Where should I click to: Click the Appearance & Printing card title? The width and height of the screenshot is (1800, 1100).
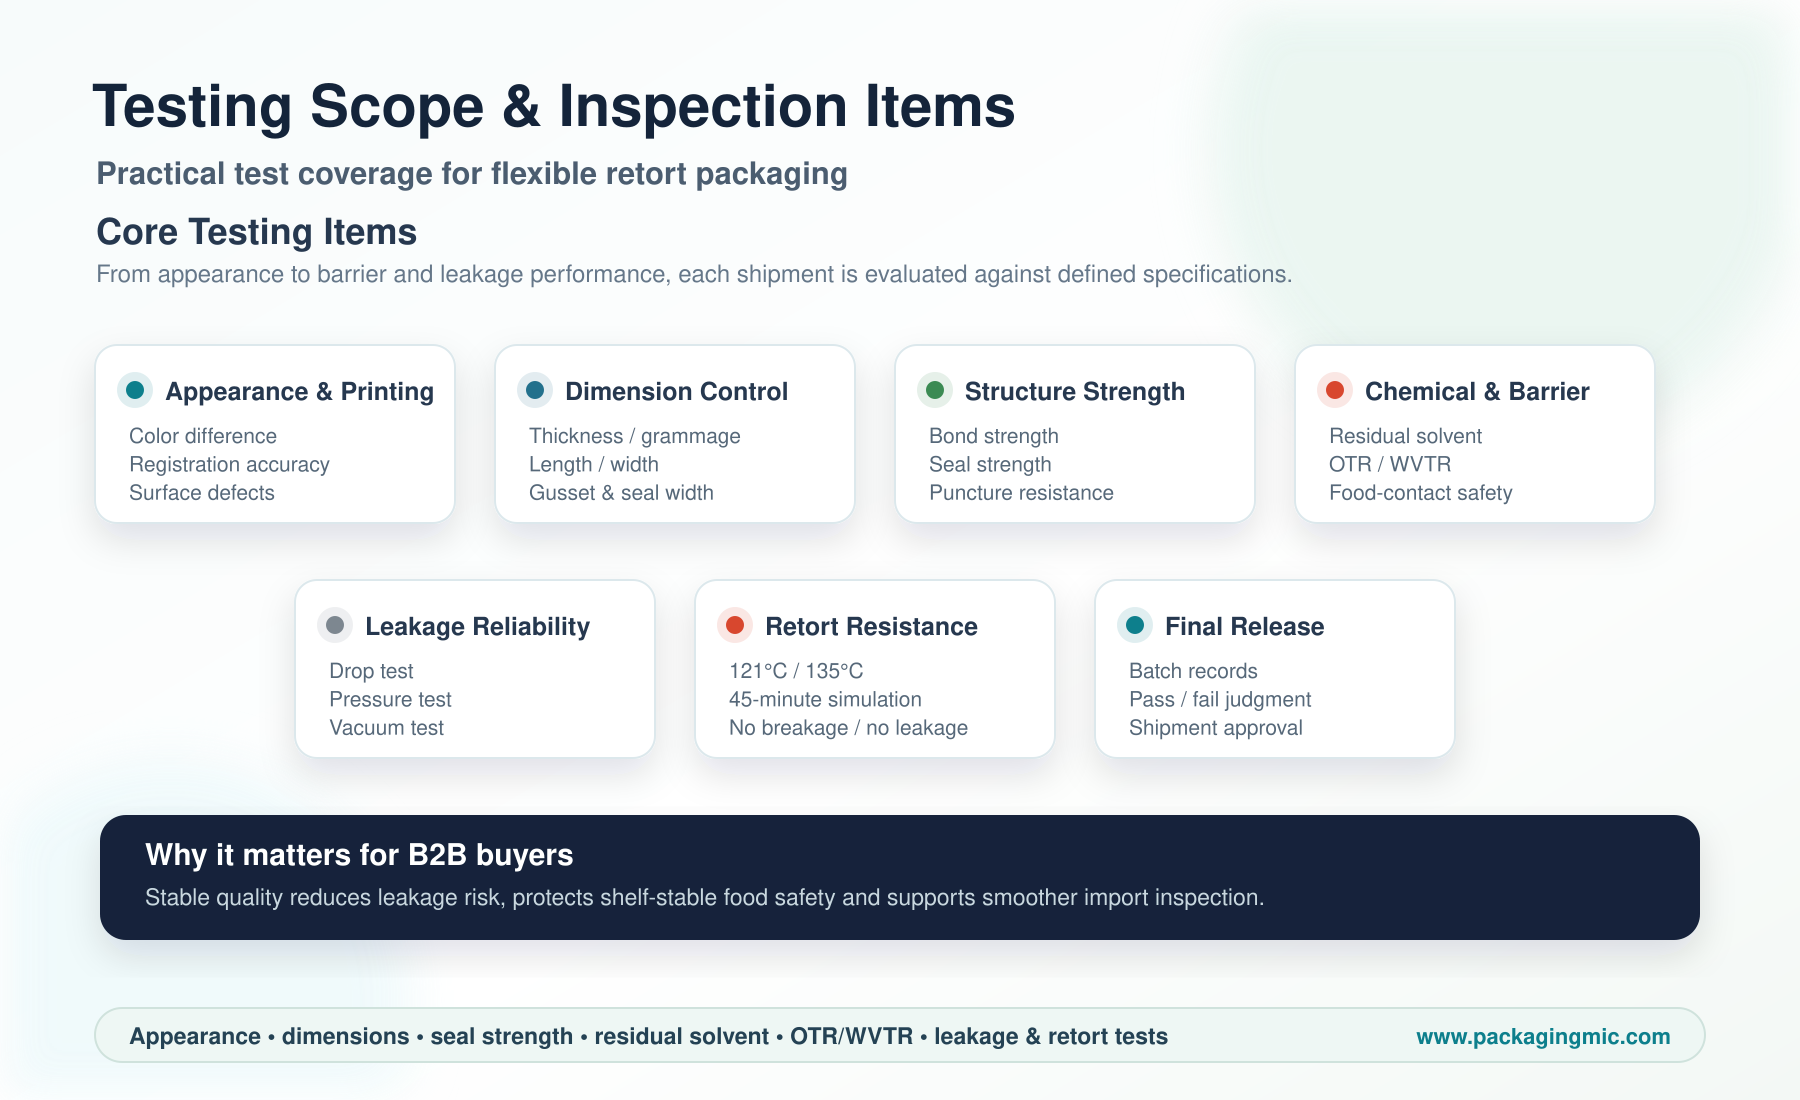tap(300, 391)
